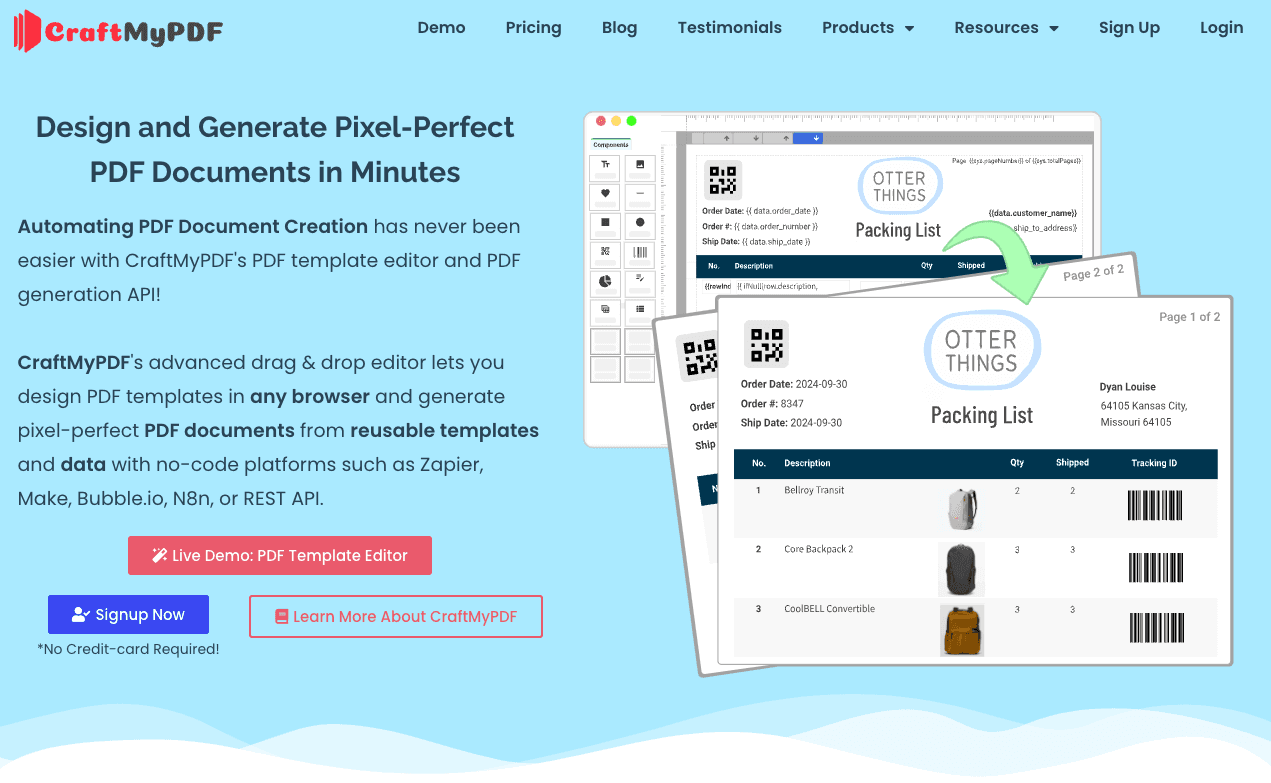Click the Signup Now button
Image resolution: width=1271 pixels, height=783 pixels.
128,614
